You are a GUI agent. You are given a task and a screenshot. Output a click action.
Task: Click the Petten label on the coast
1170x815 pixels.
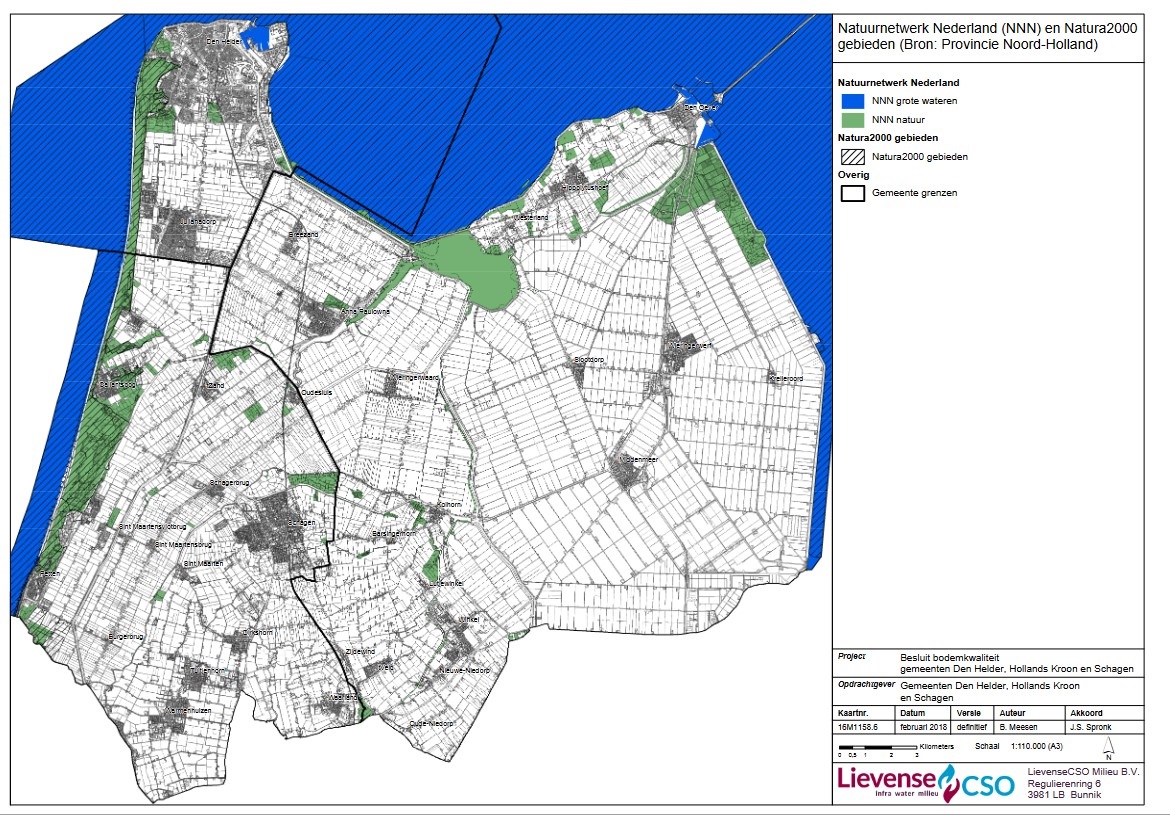tap(50, 572)
